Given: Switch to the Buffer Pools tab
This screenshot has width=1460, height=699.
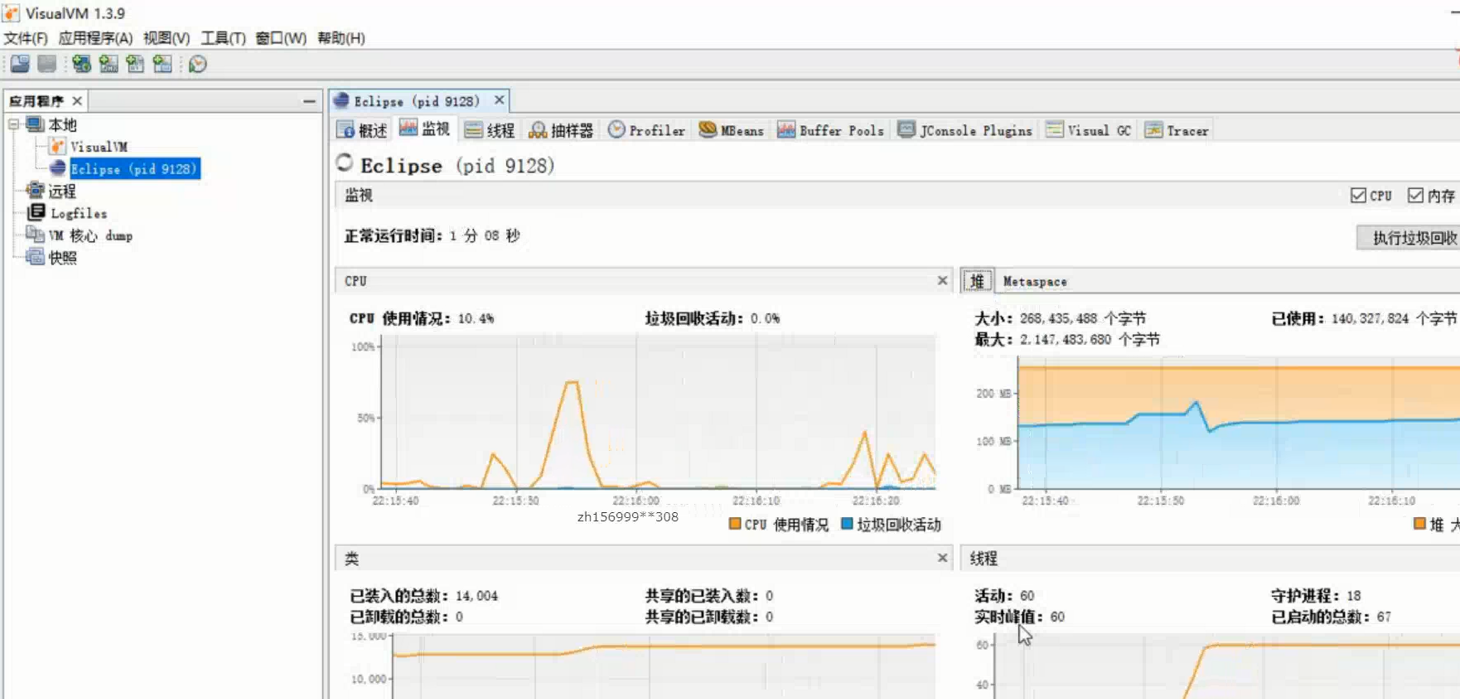Looking at the screenshot, I should pyautogui.click(x=831, y=130).
